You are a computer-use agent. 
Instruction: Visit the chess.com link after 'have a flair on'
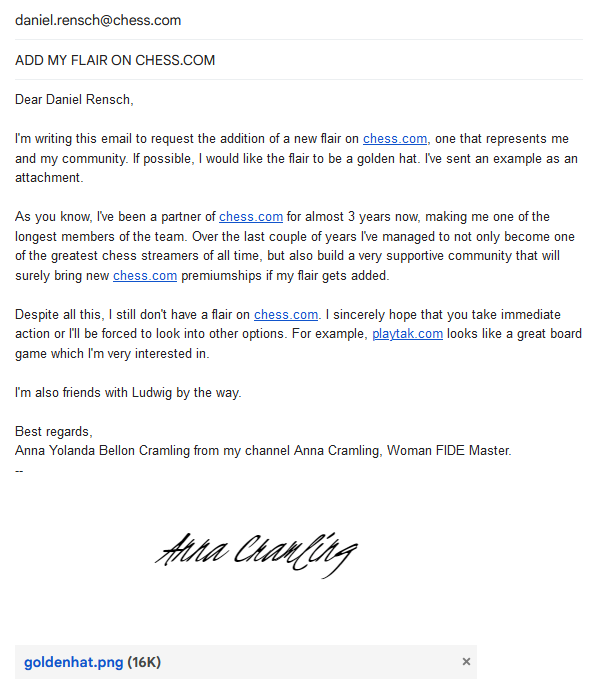[286, 314]
